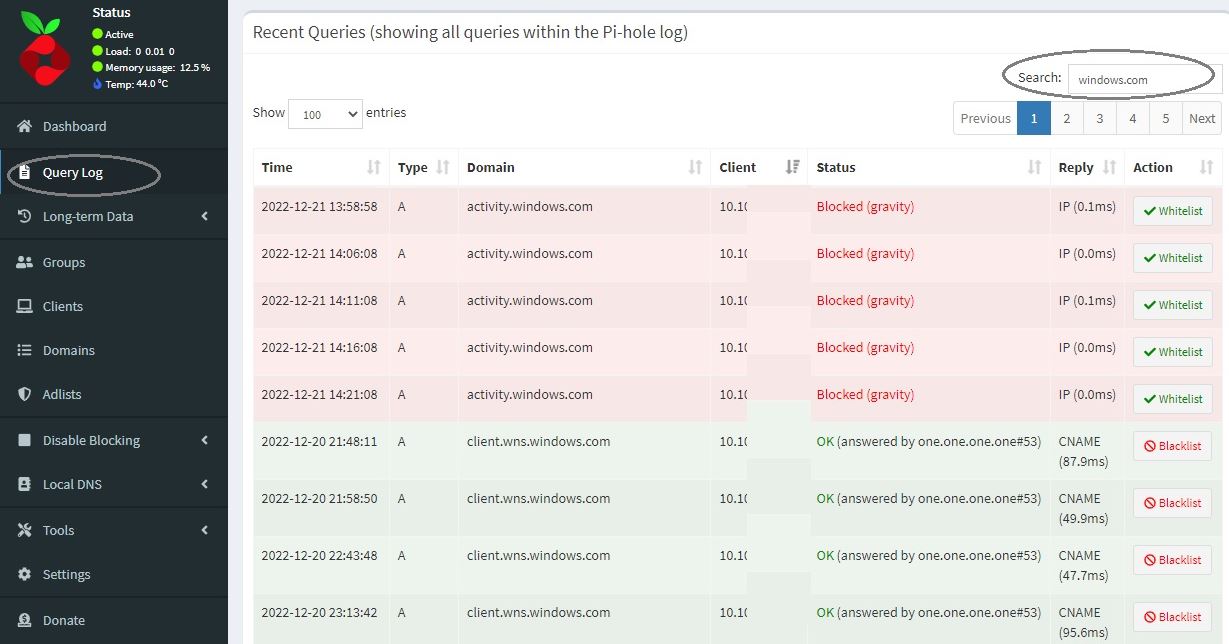Open Pi-hole Settings
This screenshot has width=1229, height=644.
pyautogui.click(x=66, y=574)
